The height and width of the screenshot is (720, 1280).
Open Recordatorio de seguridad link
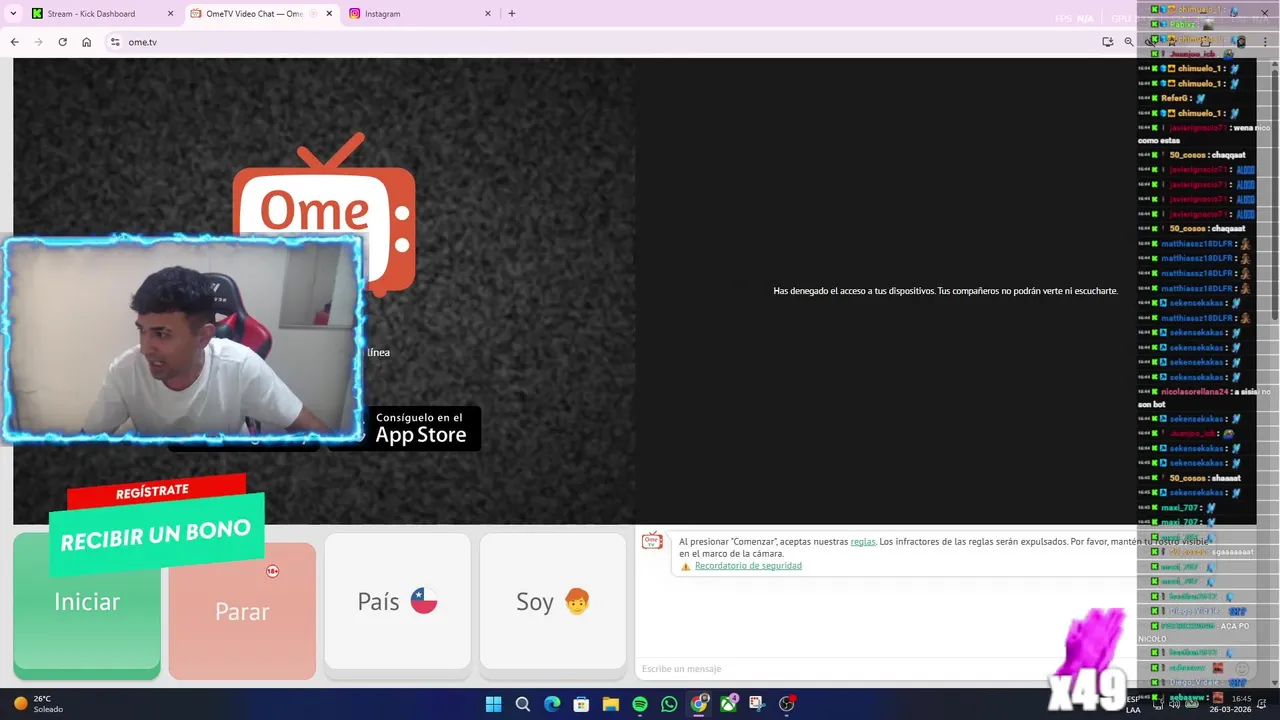pyautogui.click(x=748, y=566)
